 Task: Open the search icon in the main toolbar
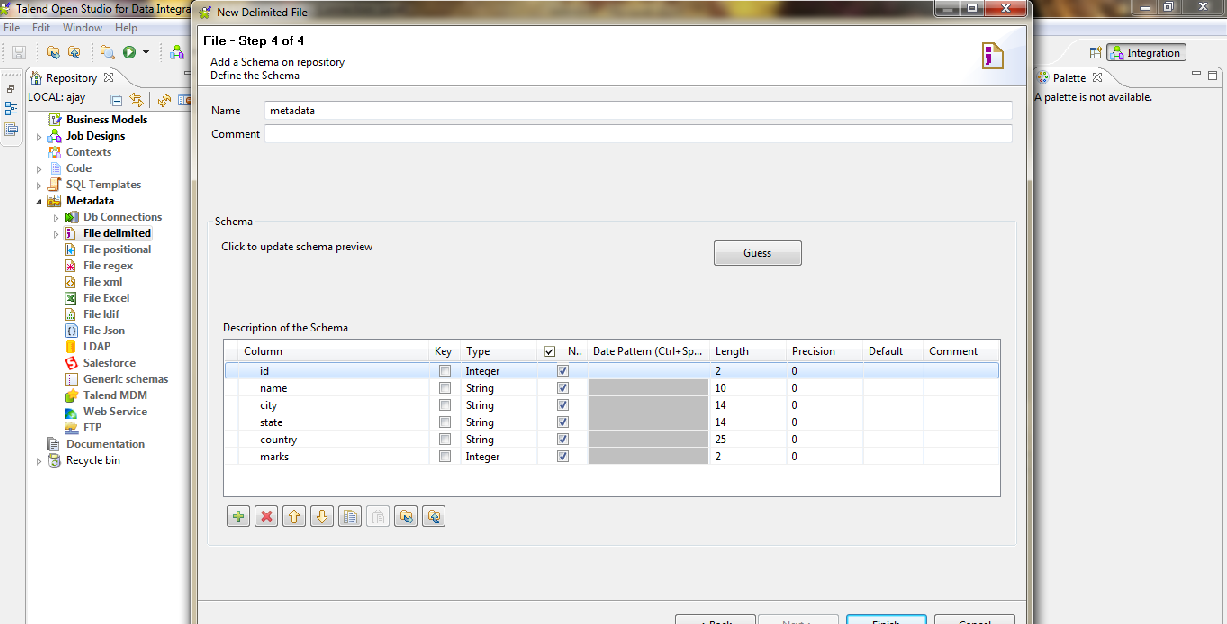107,53
